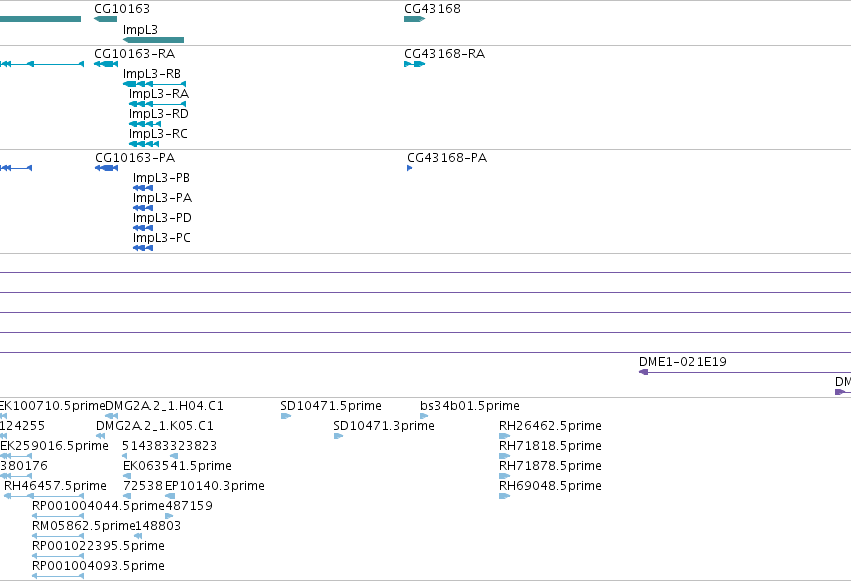Screen dimensions: 851x581
Task: Open protein CG43168-PA
Action: pyautogui.click(x=447, y=158)
